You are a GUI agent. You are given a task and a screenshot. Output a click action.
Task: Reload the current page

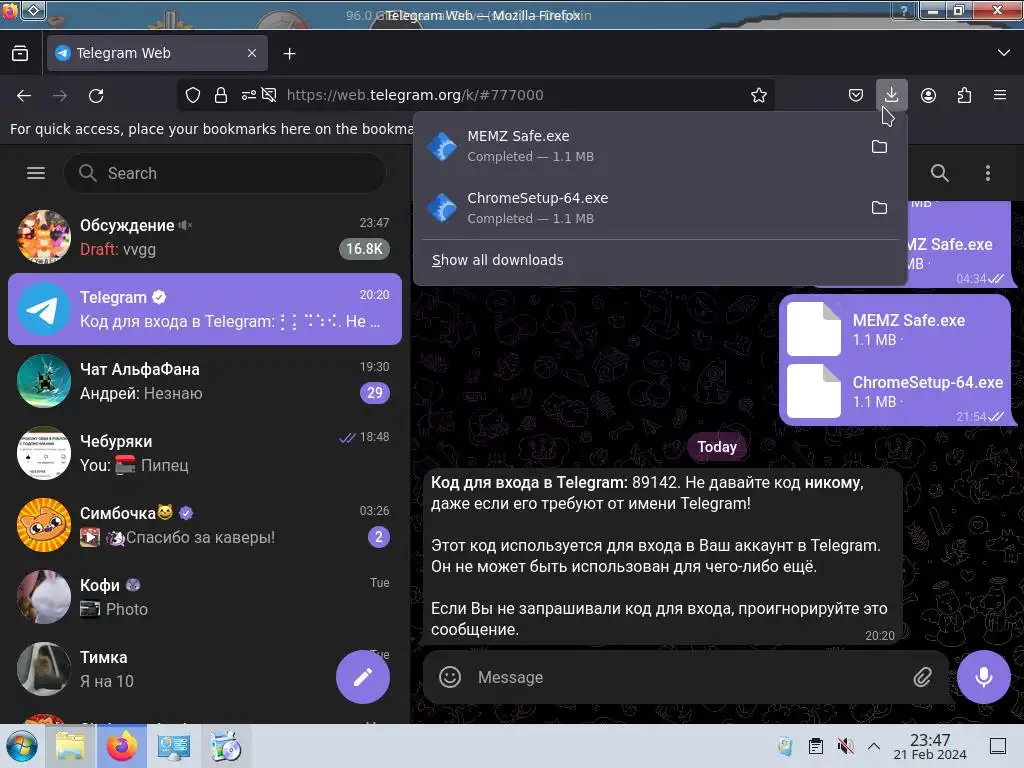tap(96, 95)
